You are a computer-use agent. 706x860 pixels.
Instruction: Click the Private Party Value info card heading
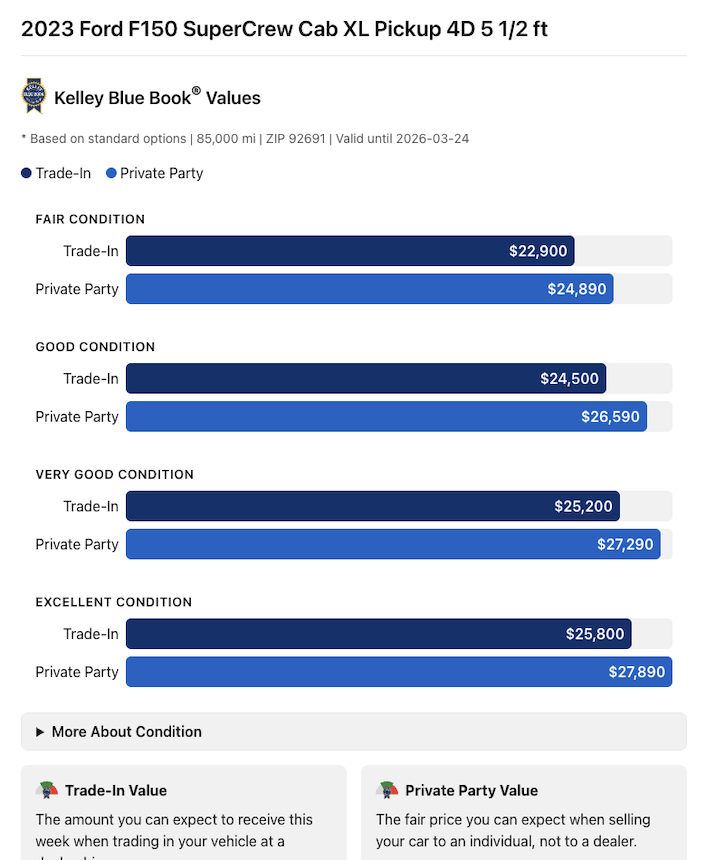tap(471, 790)
